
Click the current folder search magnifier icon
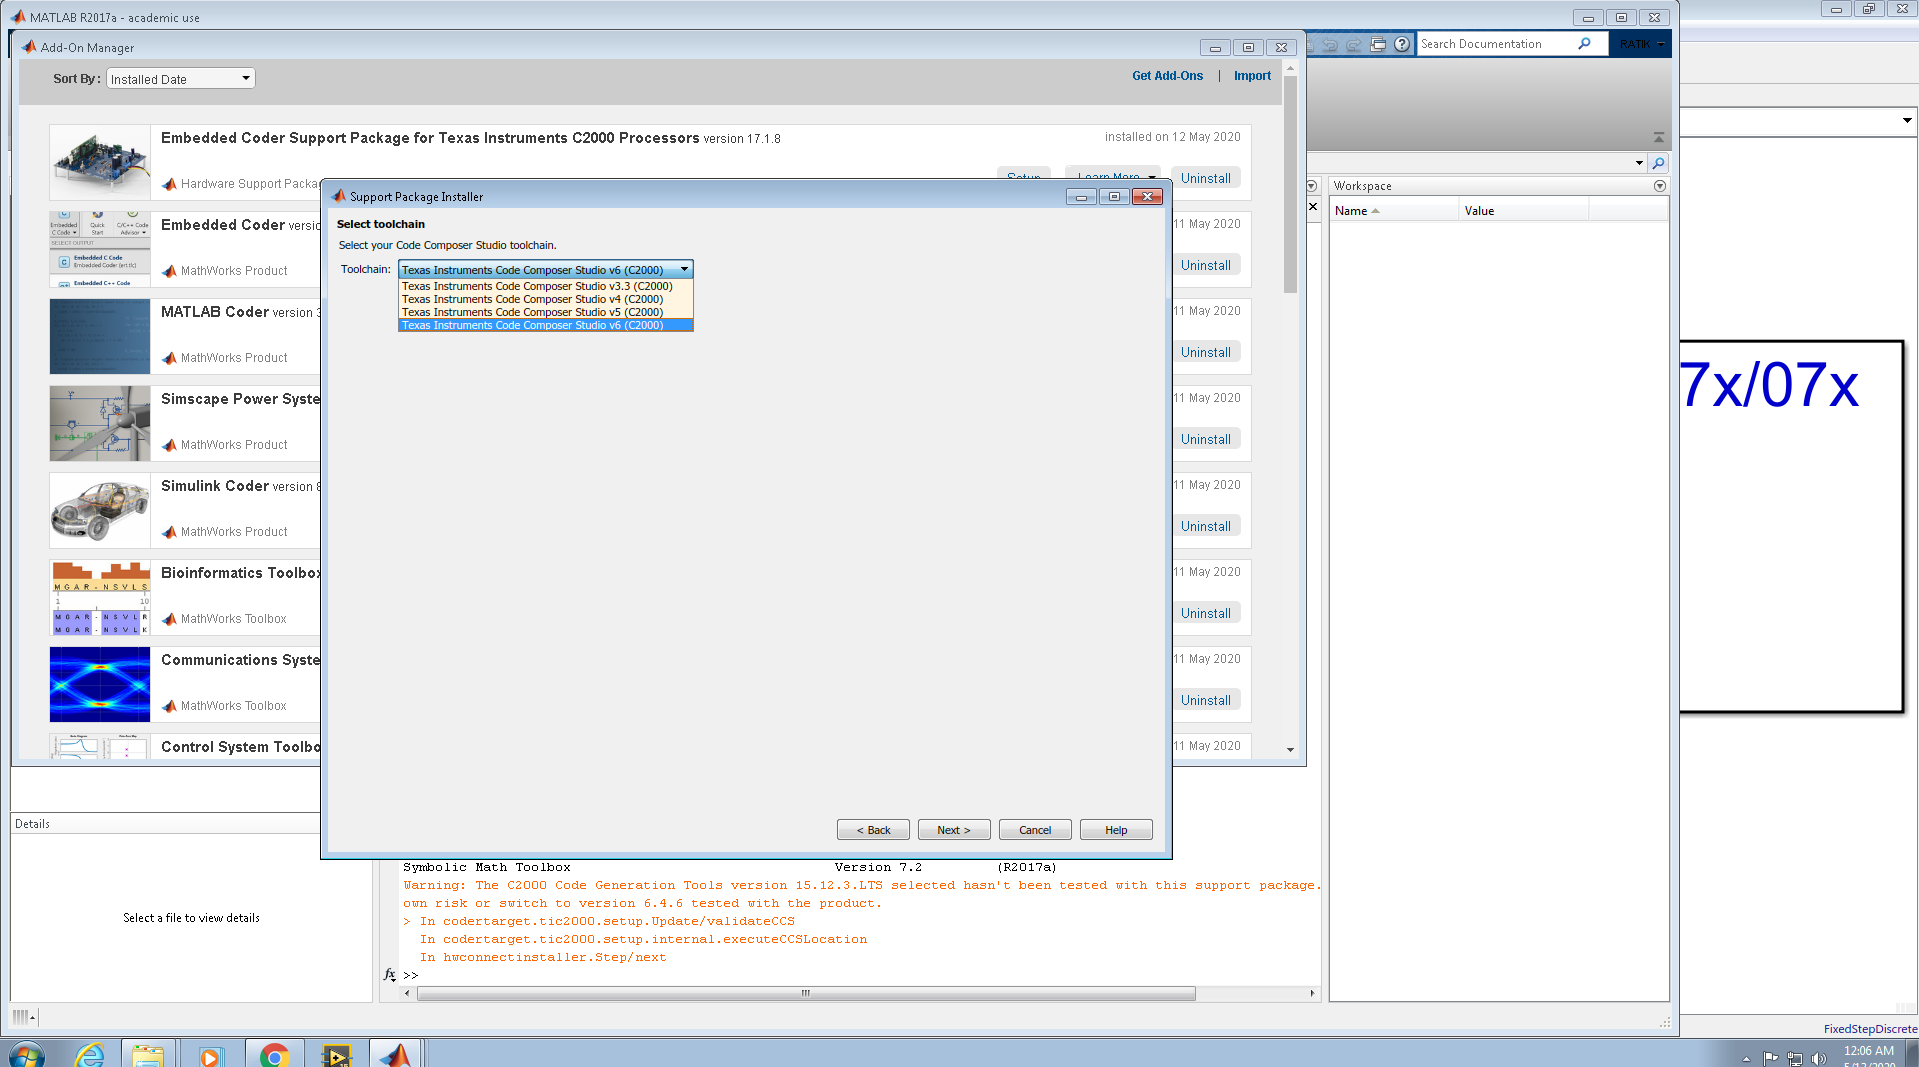pyautogui.click(x=1658, y=163)
